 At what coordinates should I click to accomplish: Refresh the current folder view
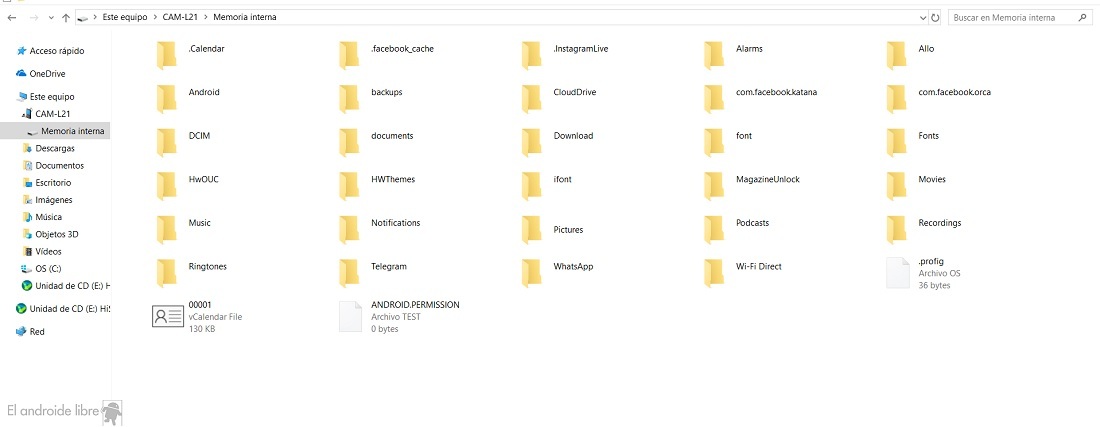(935, 18)
